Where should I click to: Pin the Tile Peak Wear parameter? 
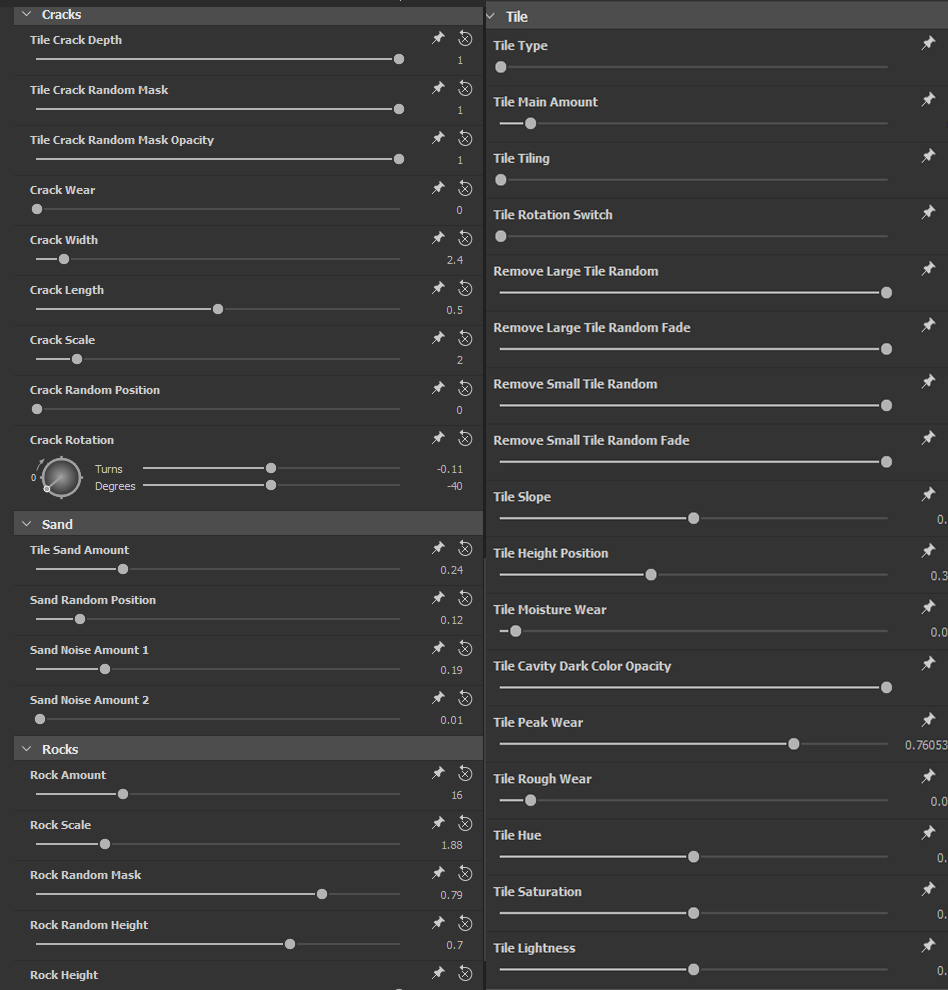(928, 720)
